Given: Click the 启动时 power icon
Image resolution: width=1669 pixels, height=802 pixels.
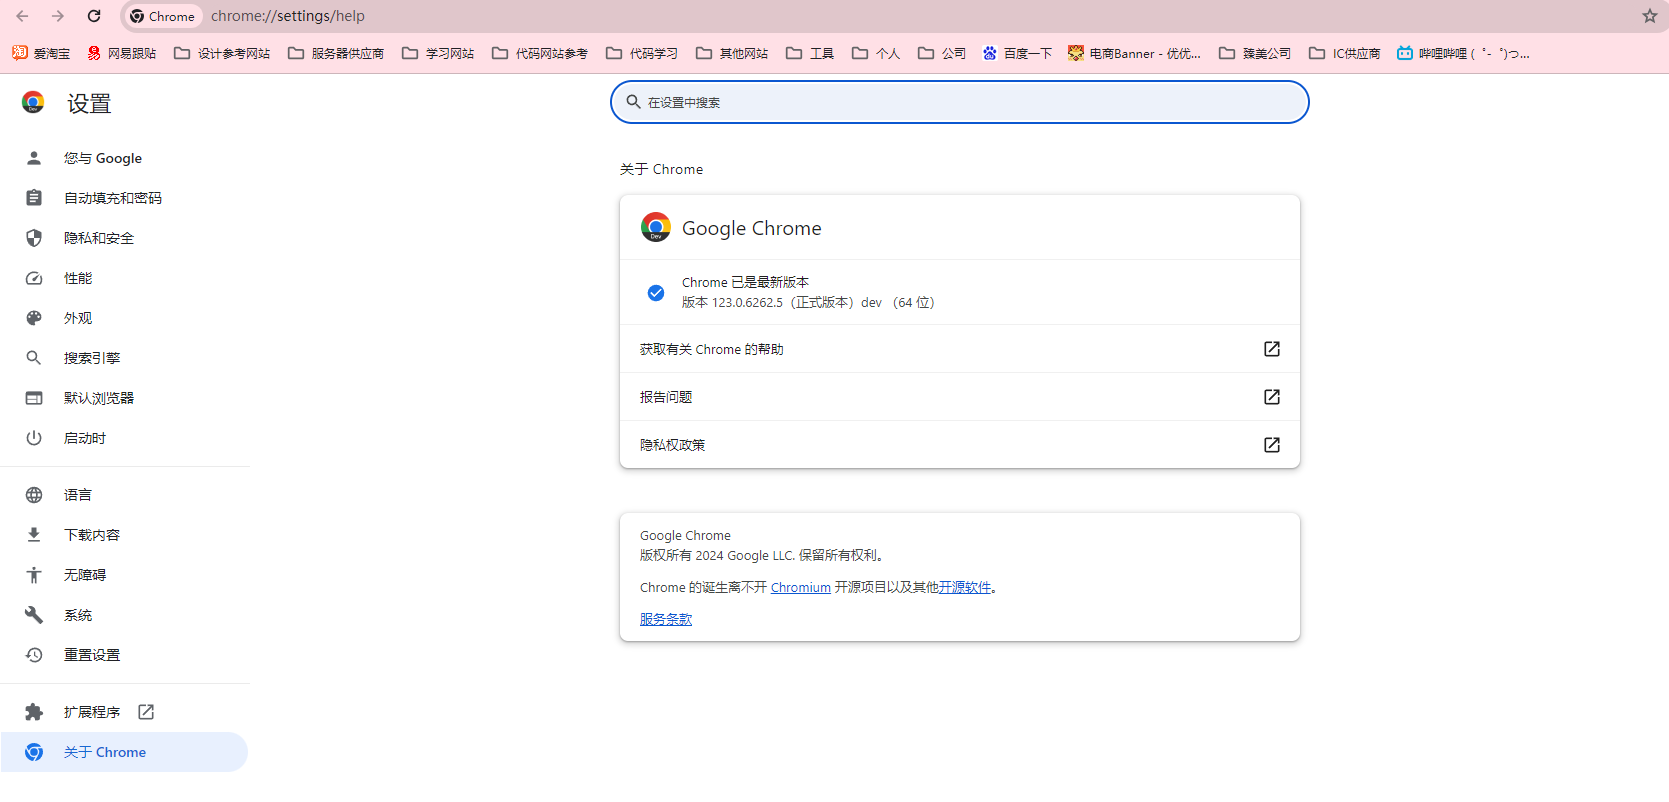Looking at the screenshot, I should [x=34, y=438].
